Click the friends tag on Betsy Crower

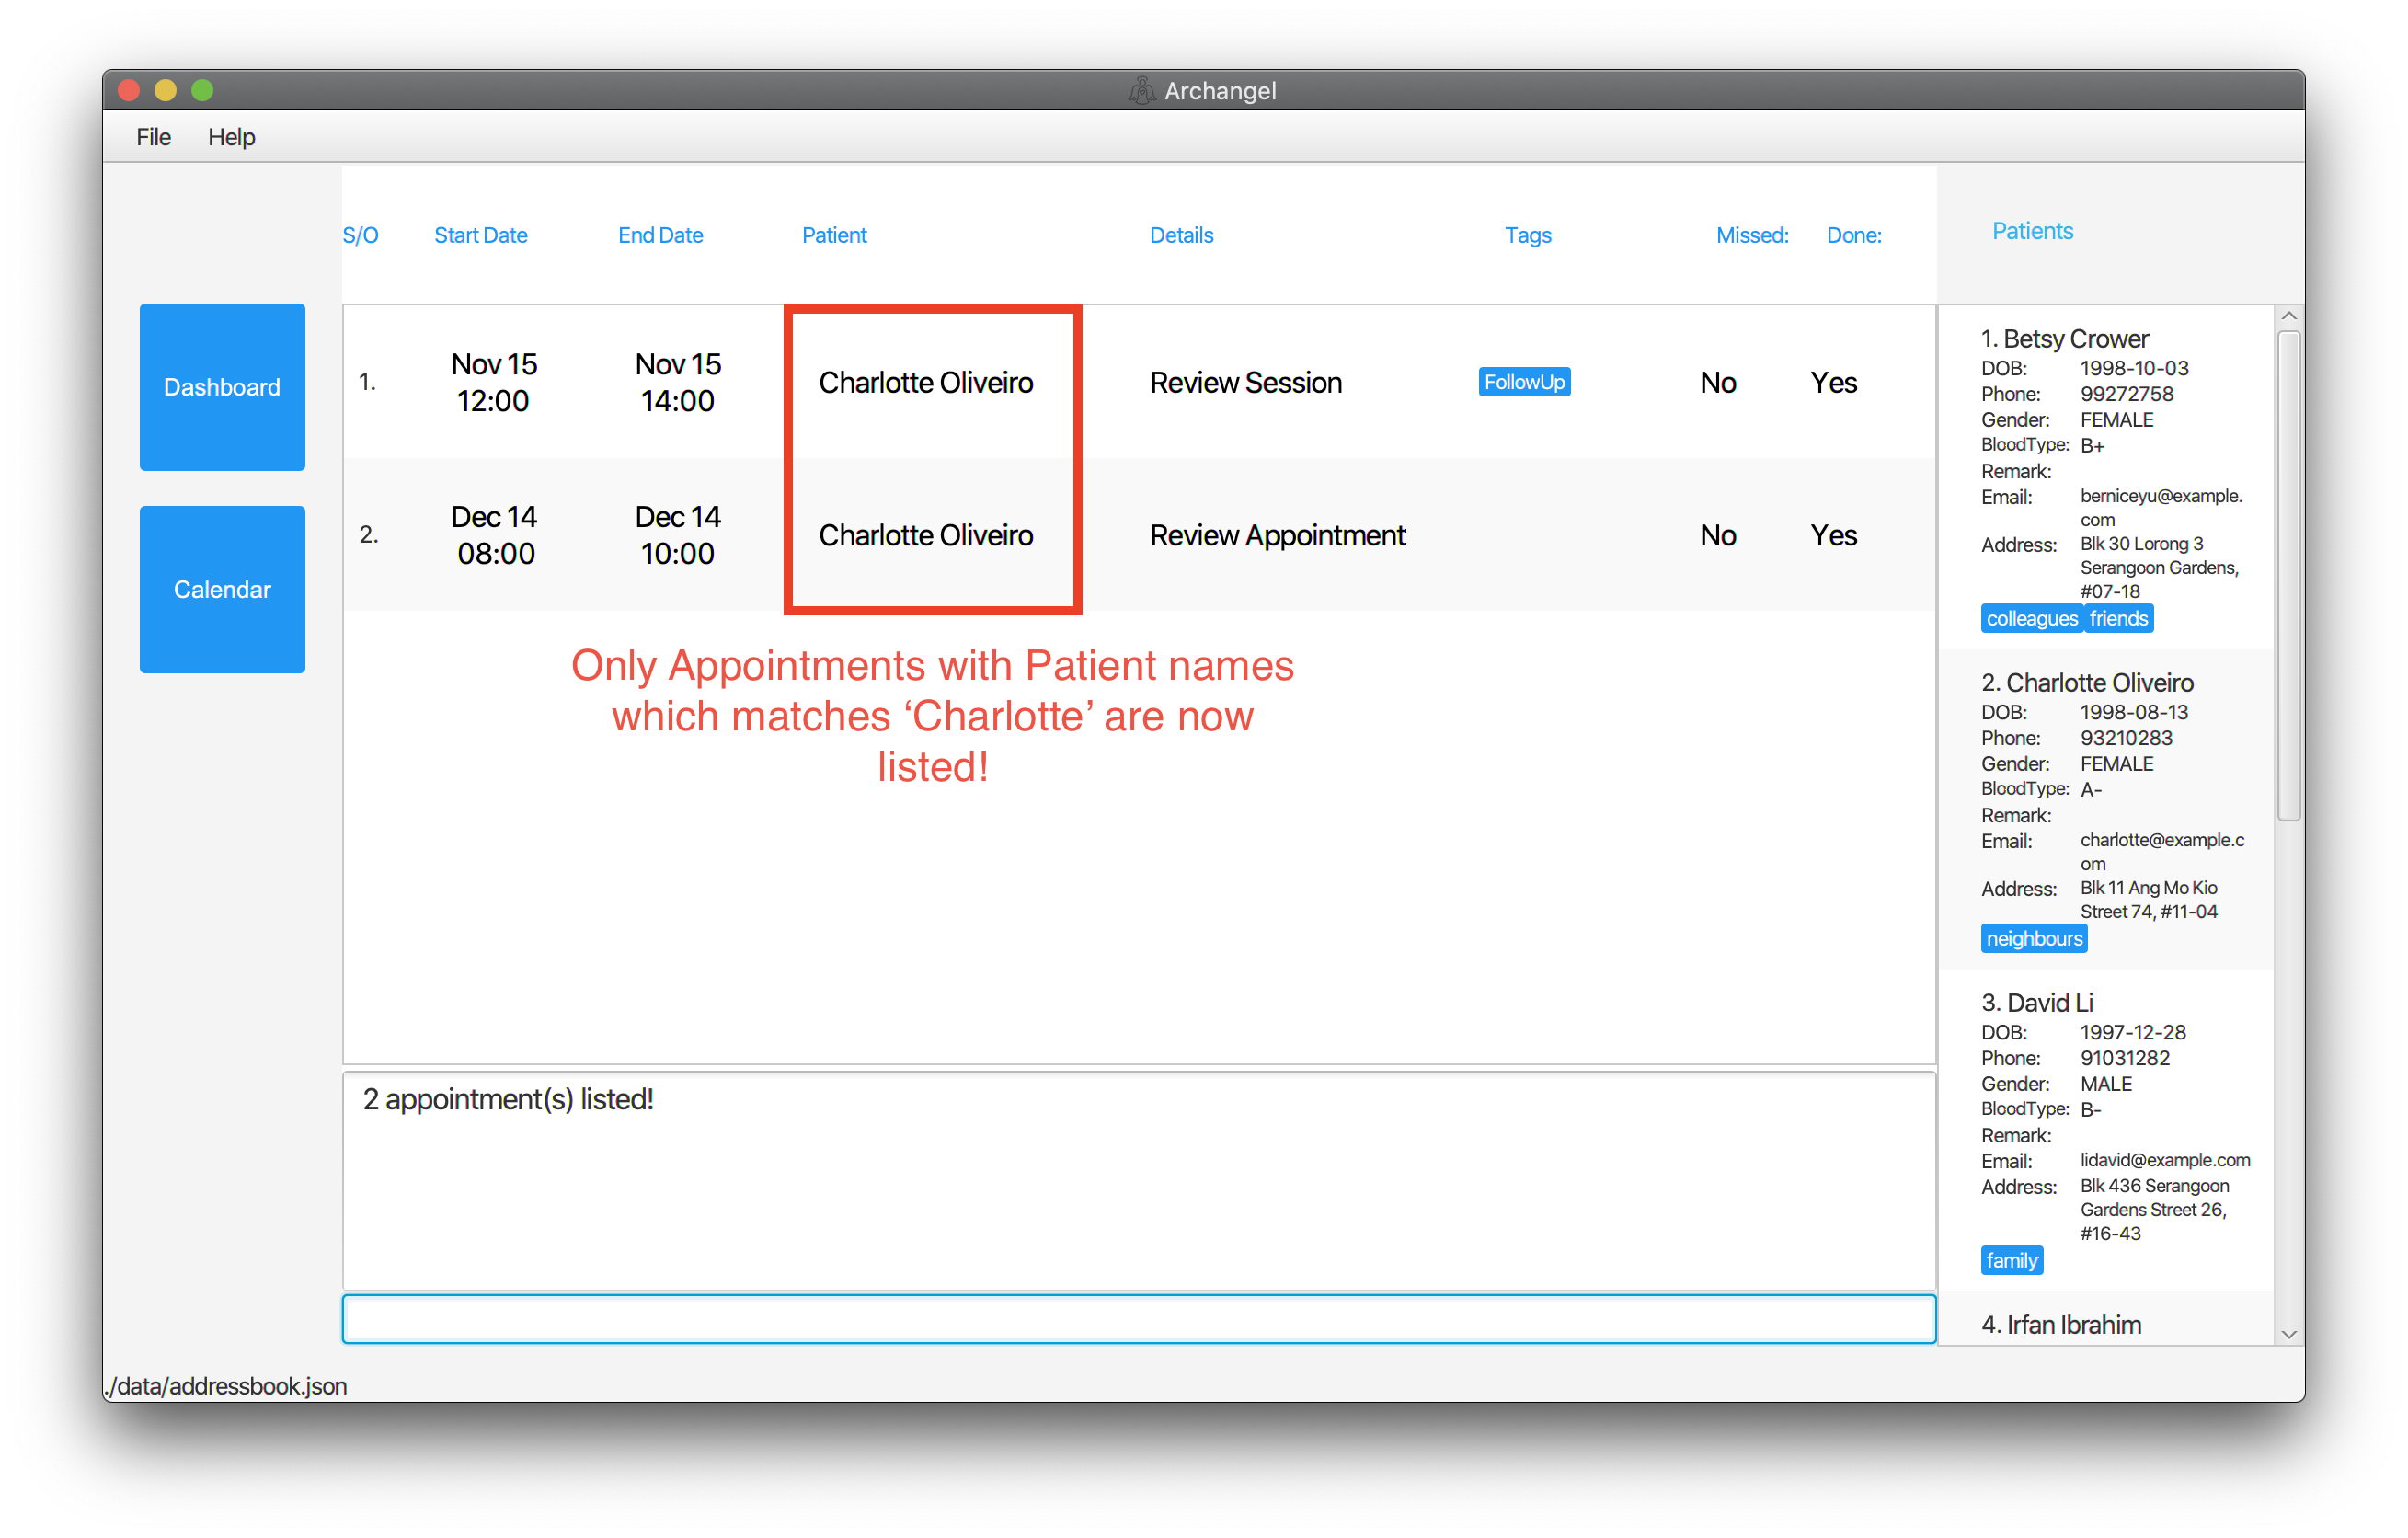coord(2118,619)
